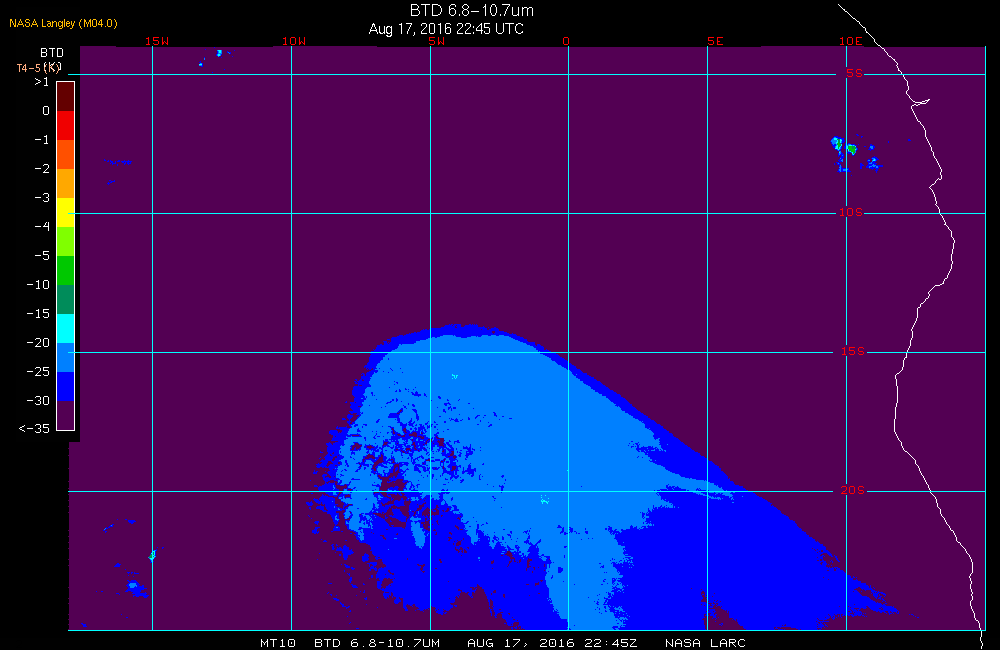Click the '10E' longitude label
Image resolution: width=1000 pixels, height=650 pixels.
click(x=850, y=41)
